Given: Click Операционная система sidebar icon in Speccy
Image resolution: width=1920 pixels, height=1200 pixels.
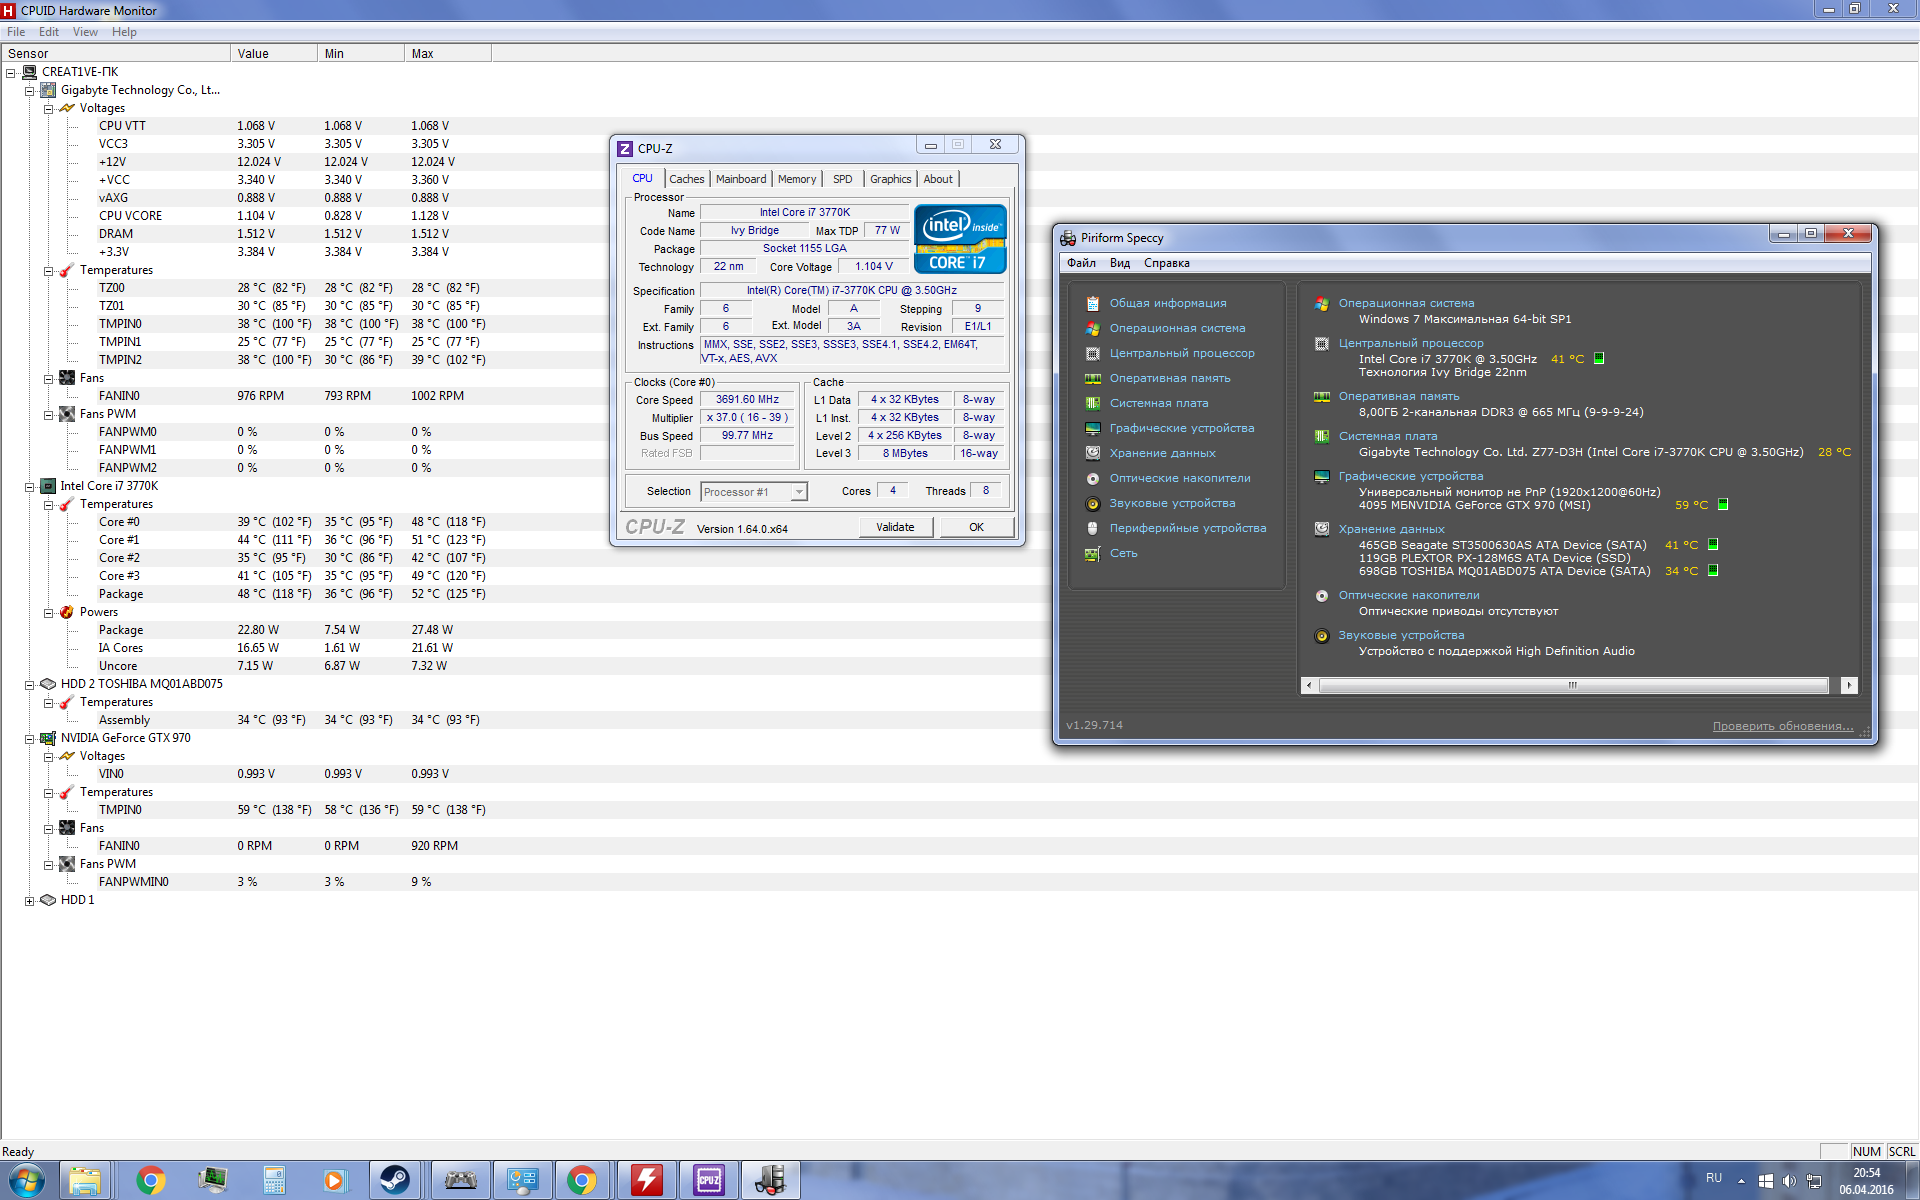Looking at the screenshot, I should [1093, 328].
